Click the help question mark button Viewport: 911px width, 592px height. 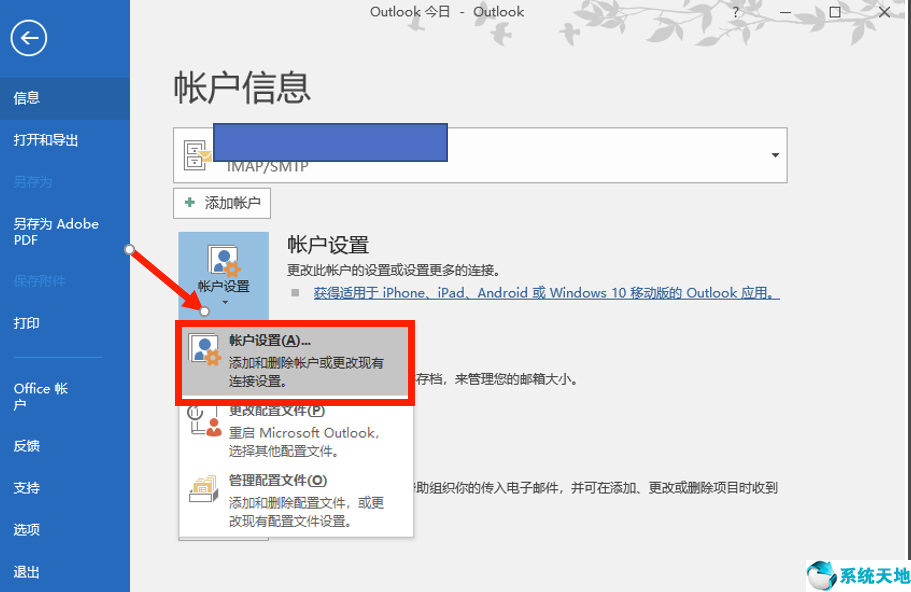point(736,12)
